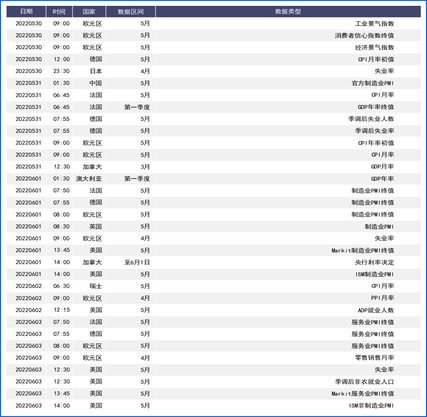This screenshot has height=417, width=427.
Task: Click the 季调后非农就业人口 entry
Action: 364,382
